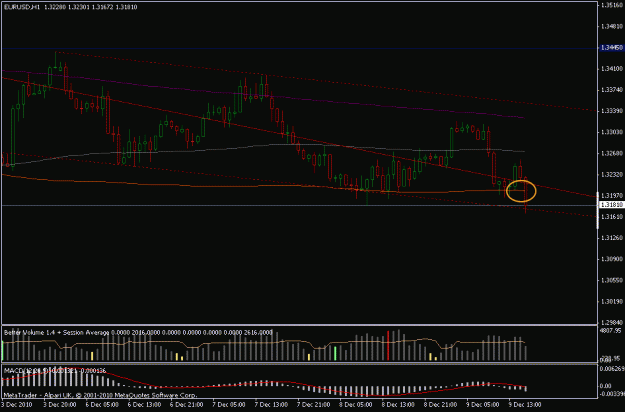Select the 1.29840 price axis label

coord(612,322)
